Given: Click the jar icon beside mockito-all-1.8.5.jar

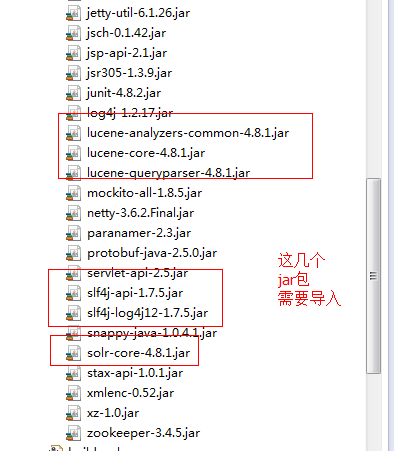Looking at the screenshot, I should click(73, 193).
